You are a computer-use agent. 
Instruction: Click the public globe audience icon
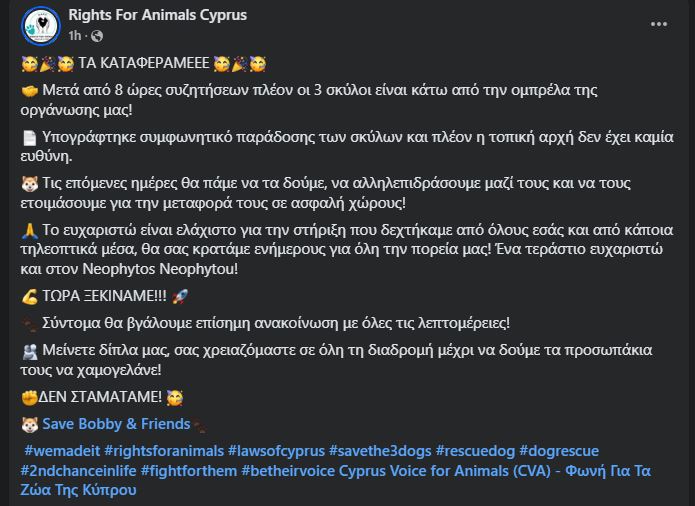tap(97, 36)
